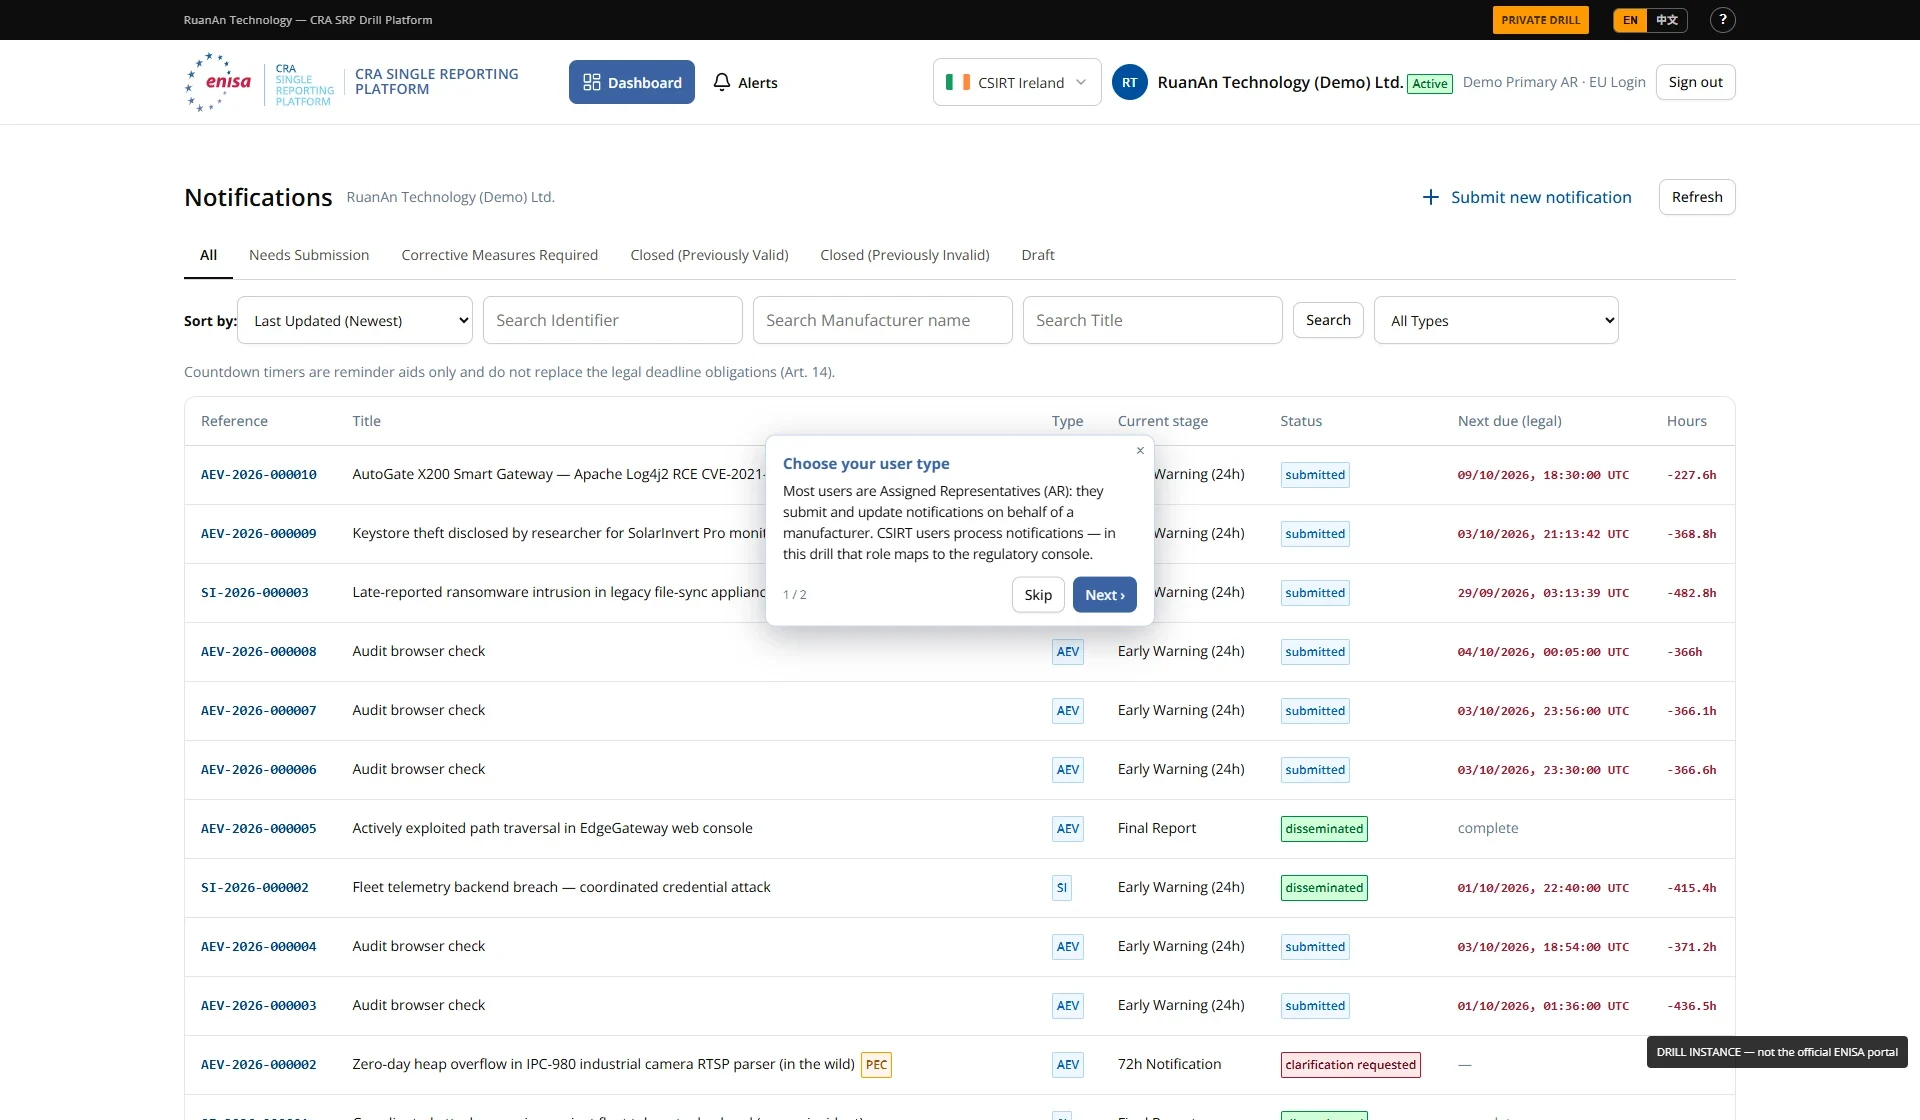Image resolution: width=1920 pixels, height=1120 pixels.
Task: Open notification AEV-2026-000002
Action: pyautogui.click(x=259, y=1065)
